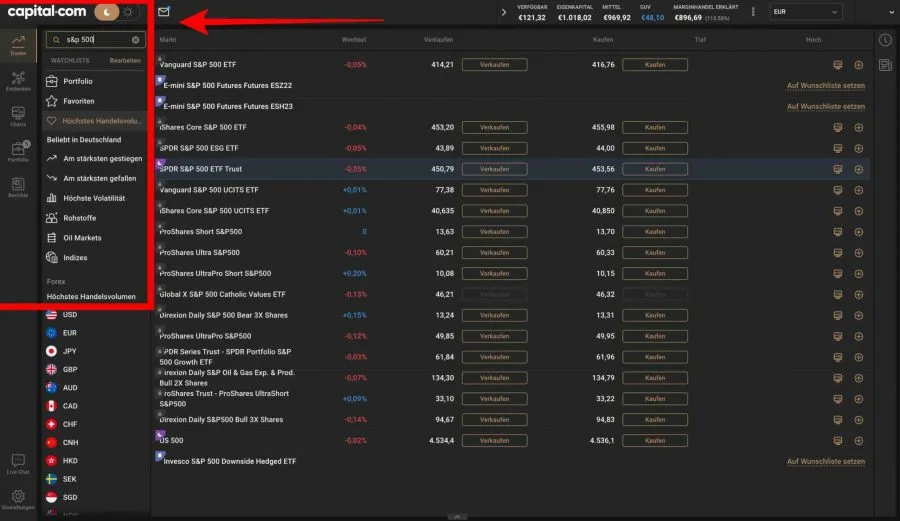Open the Berichte reports section
Screen dimensions: 900x521
pyautogui.click(x=18, y=187)
